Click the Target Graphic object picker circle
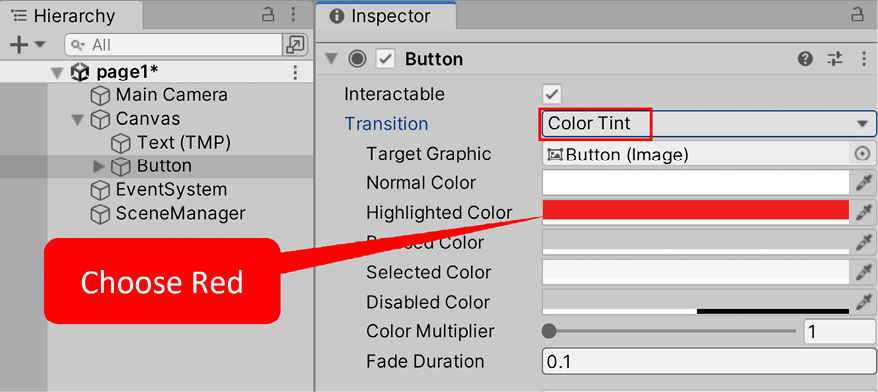The width and height of the screenshot is (878, 392). click(863, 153)
